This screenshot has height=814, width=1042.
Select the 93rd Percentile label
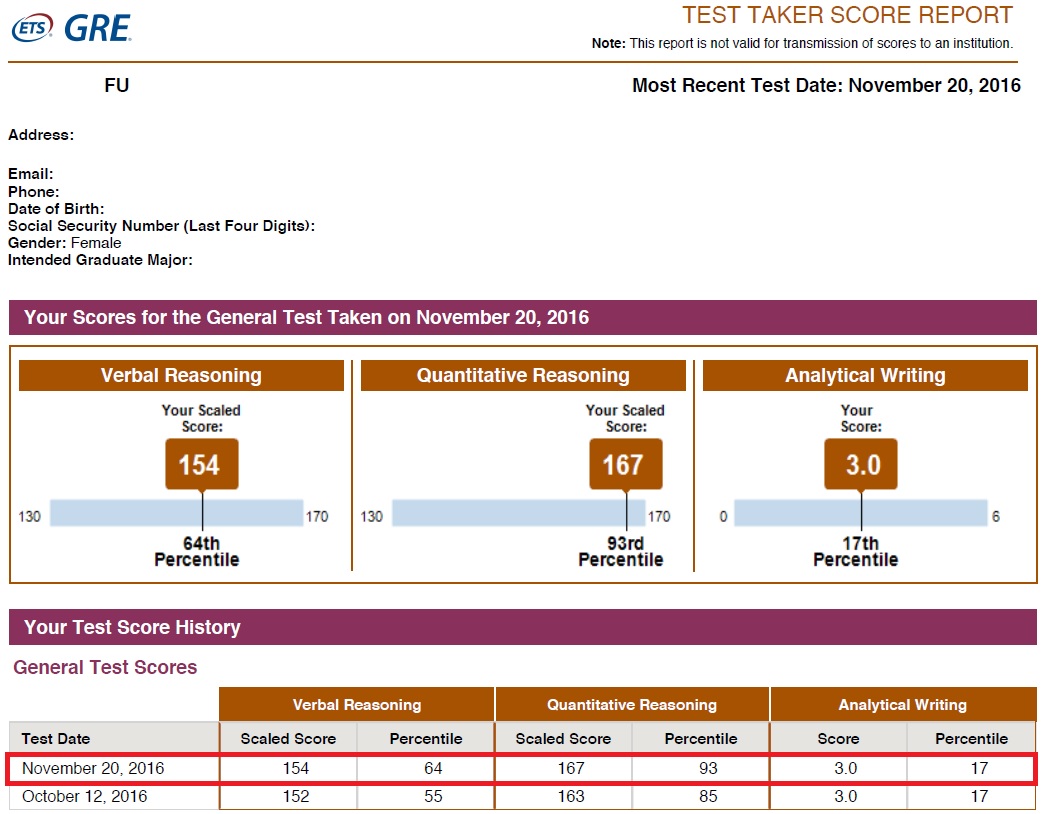click(621, 552)
